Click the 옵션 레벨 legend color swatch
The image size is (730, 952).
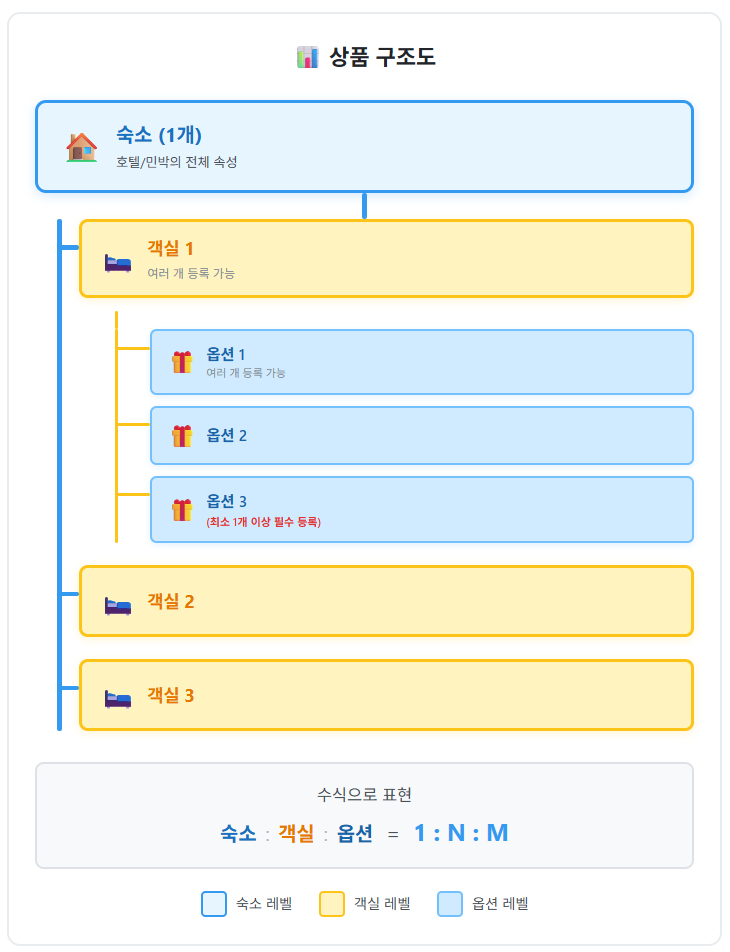pos(450,904)
